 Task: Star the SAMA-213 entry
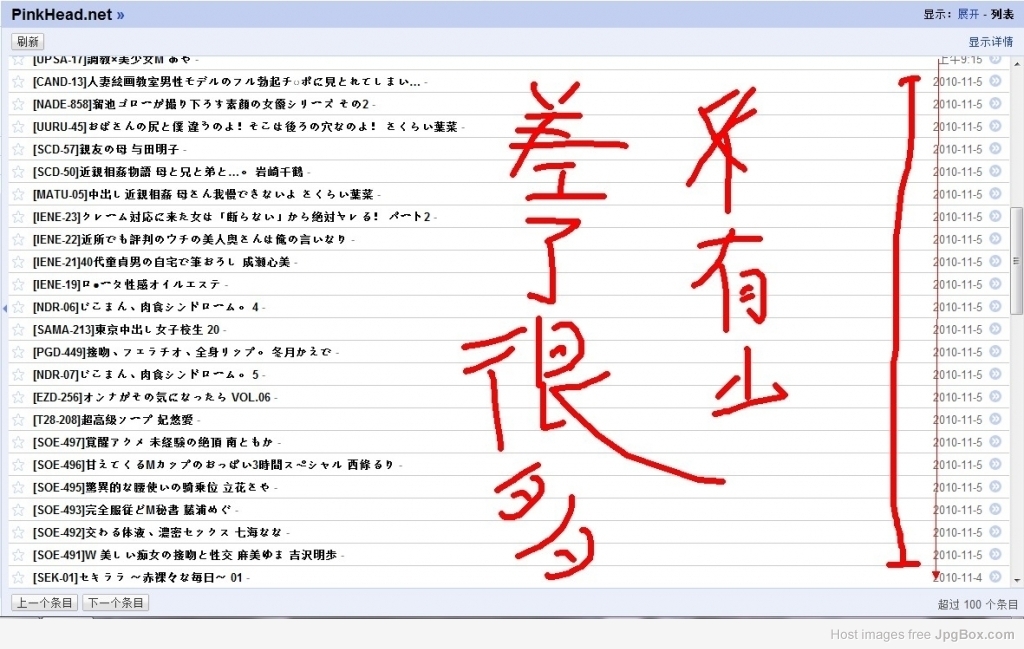[x=18, y=330]
